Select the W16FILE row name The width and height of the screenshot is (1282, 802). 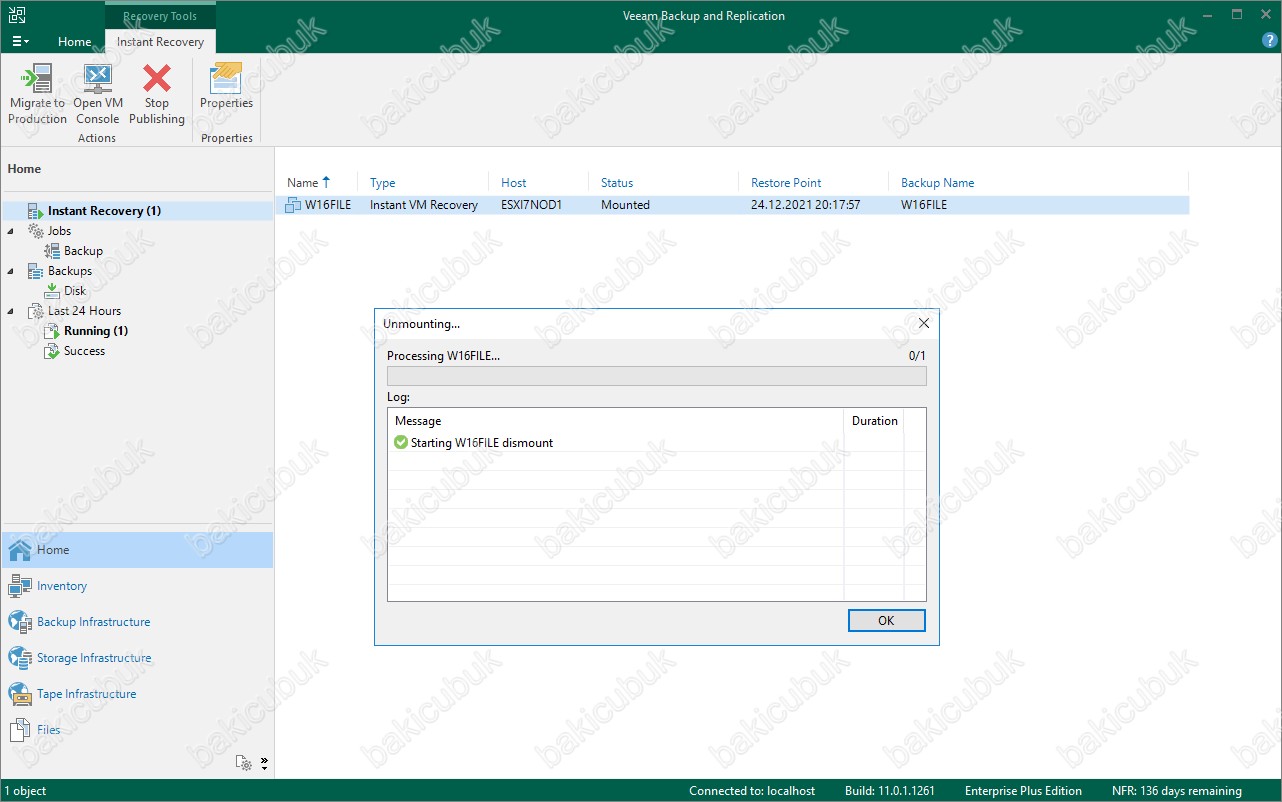point(328,205)
